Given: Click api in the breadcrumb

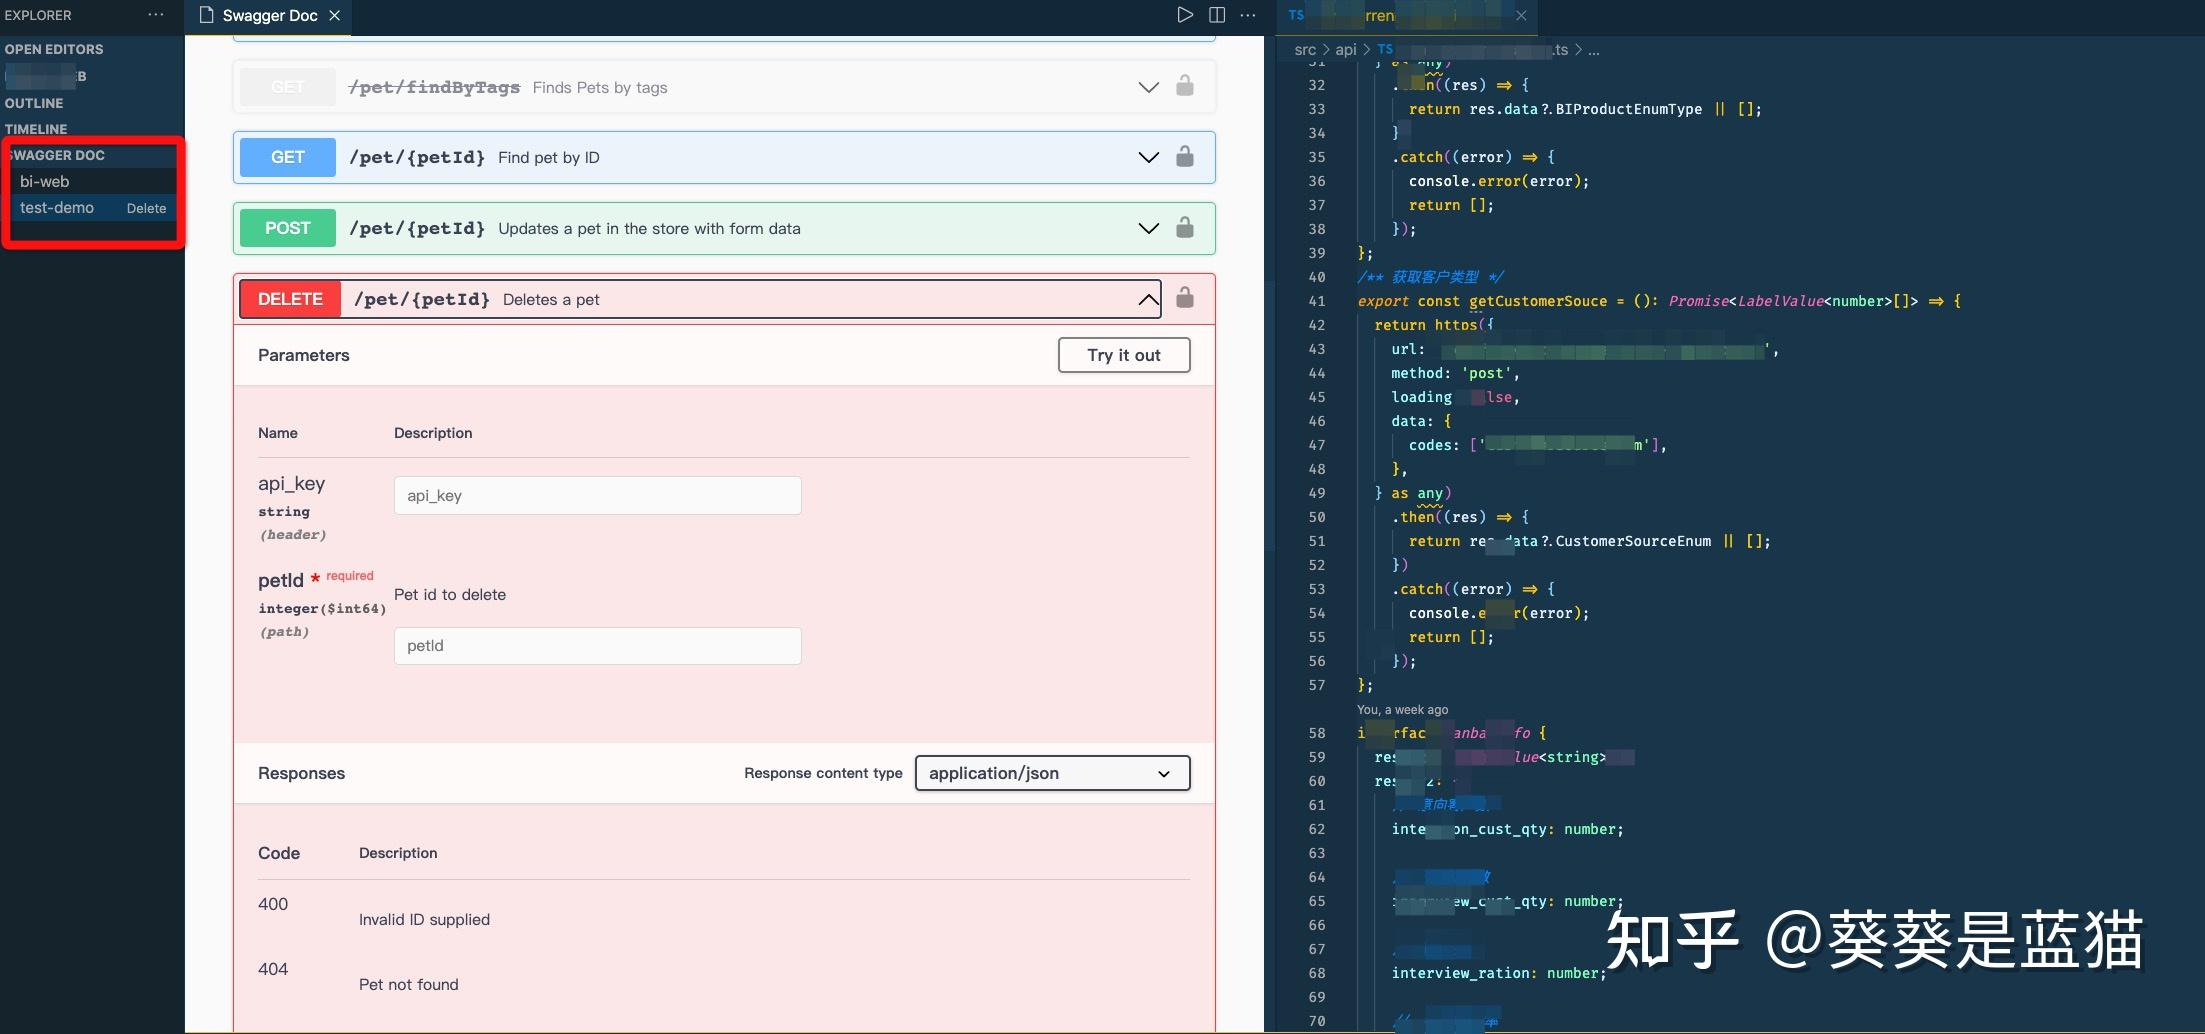Looking at the screenshot, I should pyautogui.click(x=1346, y=49).
